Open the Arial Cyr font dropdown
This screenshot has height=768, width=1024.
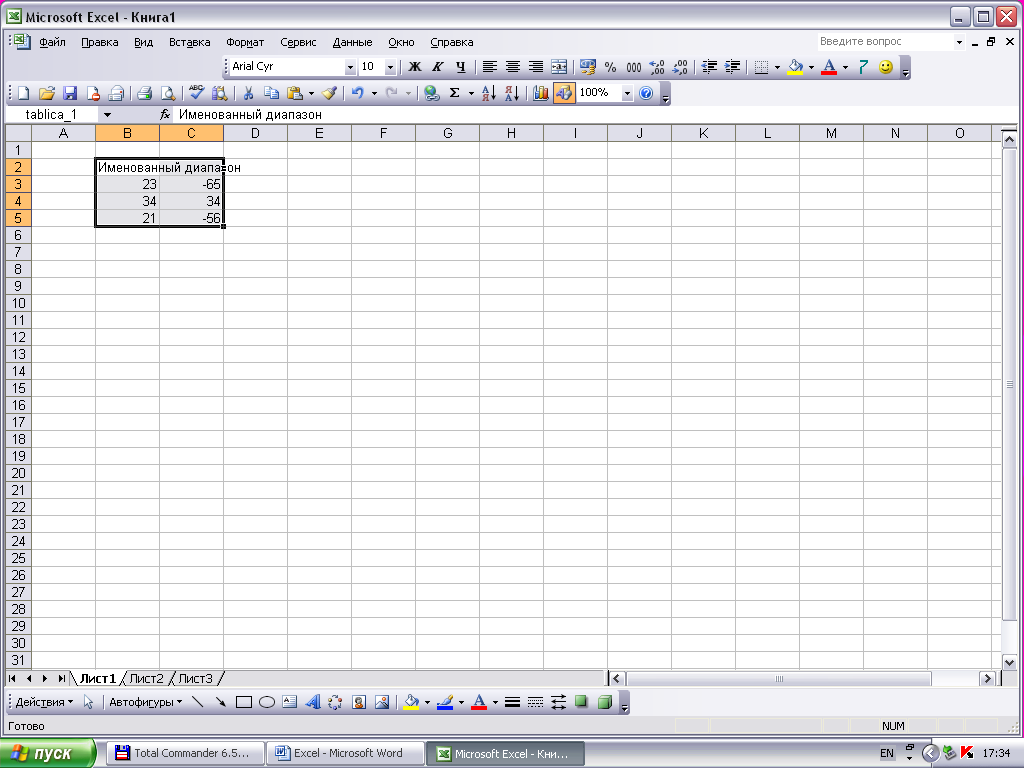pyautogui.click(x=350, y=67)
